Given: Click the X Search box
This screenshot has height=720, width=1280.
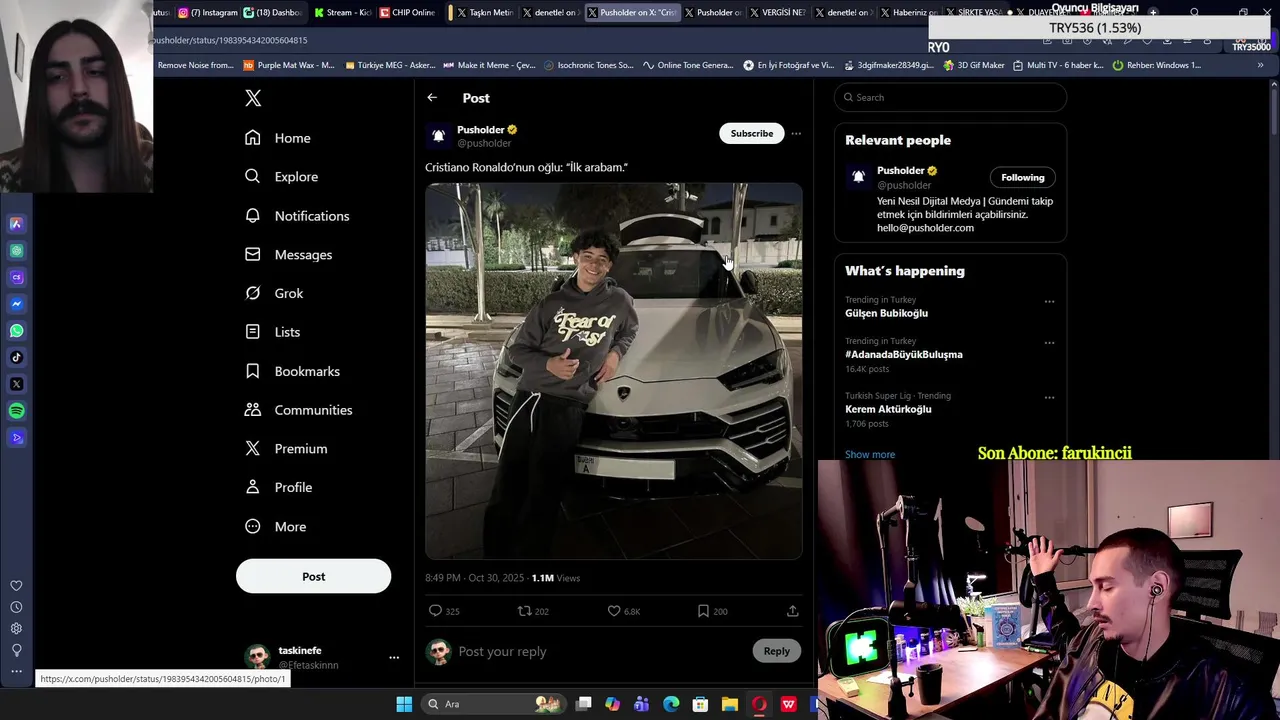Looking at the screenshot, I should tap(951, 97).
